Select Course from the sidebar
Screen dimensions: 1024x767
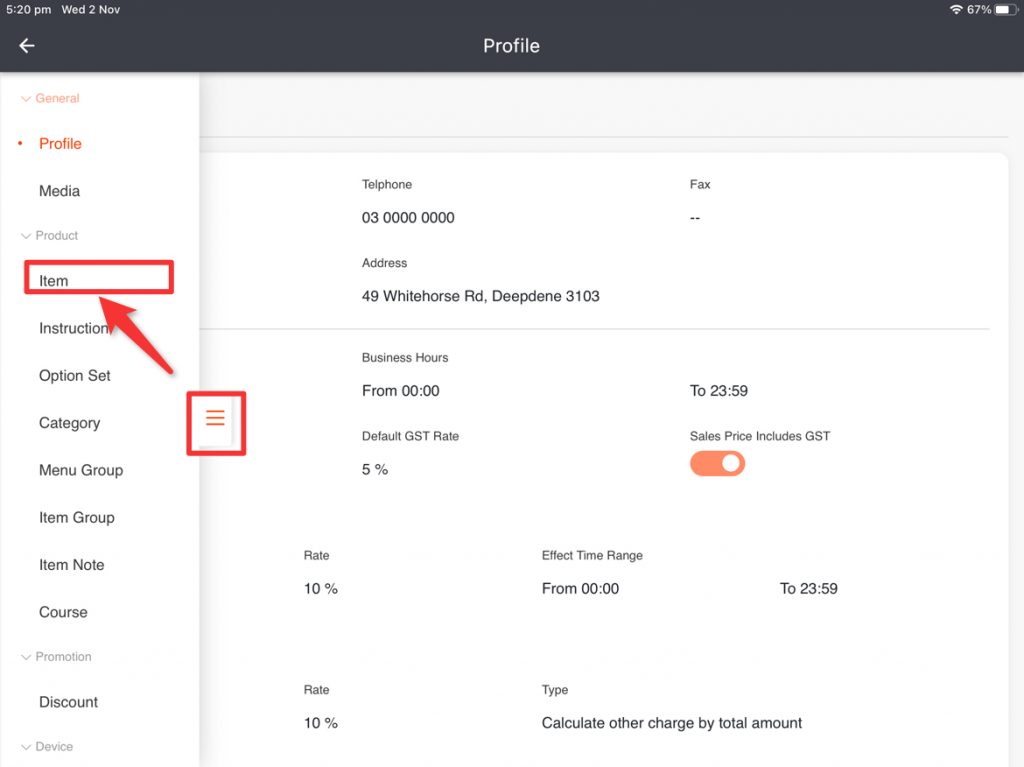[63, 612]
